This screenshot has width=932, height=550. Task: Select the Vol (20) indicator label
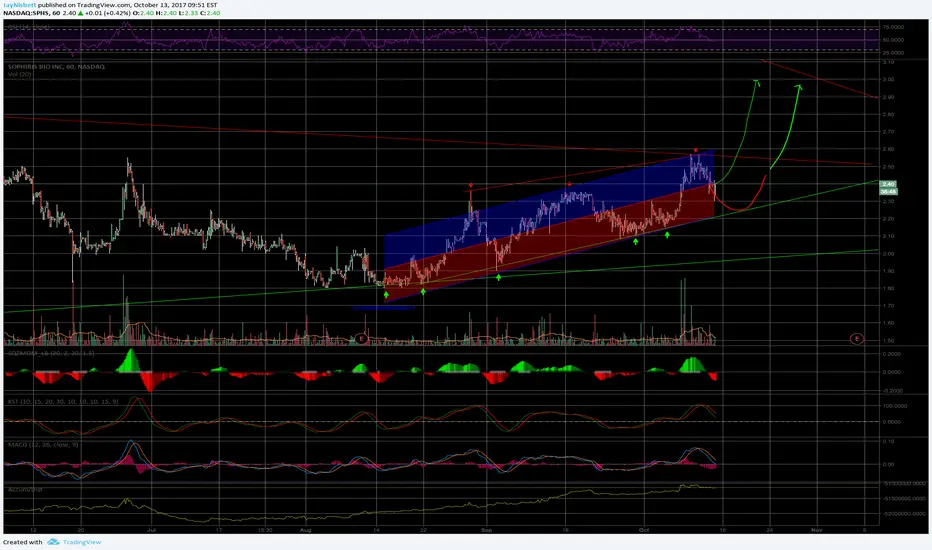coord(20,74)
